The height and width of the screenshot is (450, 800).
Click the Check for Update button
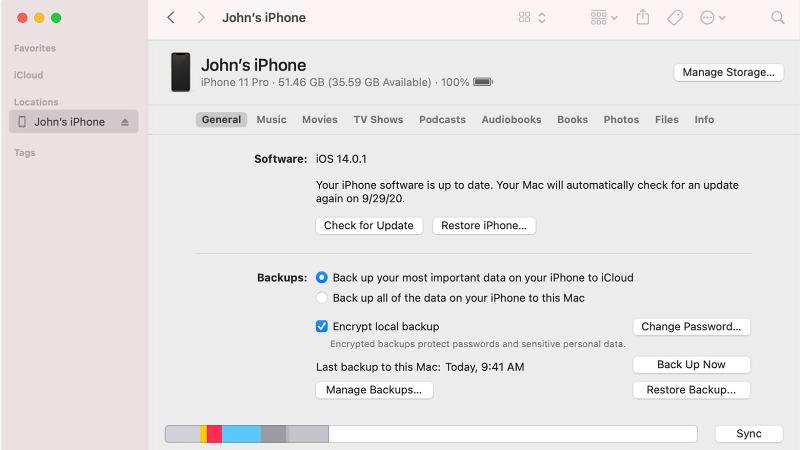coord(369,226)
